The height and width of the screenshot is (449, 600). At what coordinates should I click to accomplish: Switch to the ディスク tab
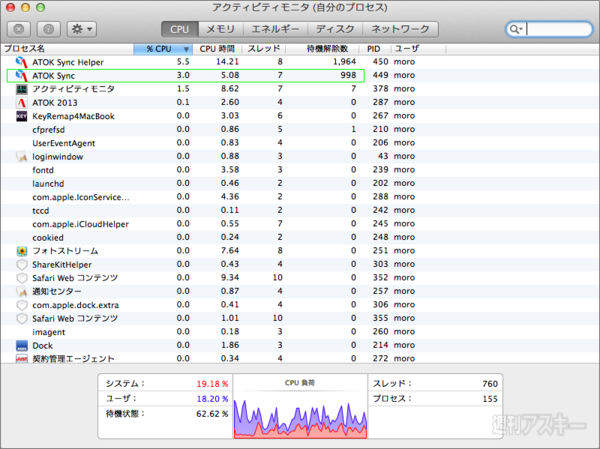[335, 29]
